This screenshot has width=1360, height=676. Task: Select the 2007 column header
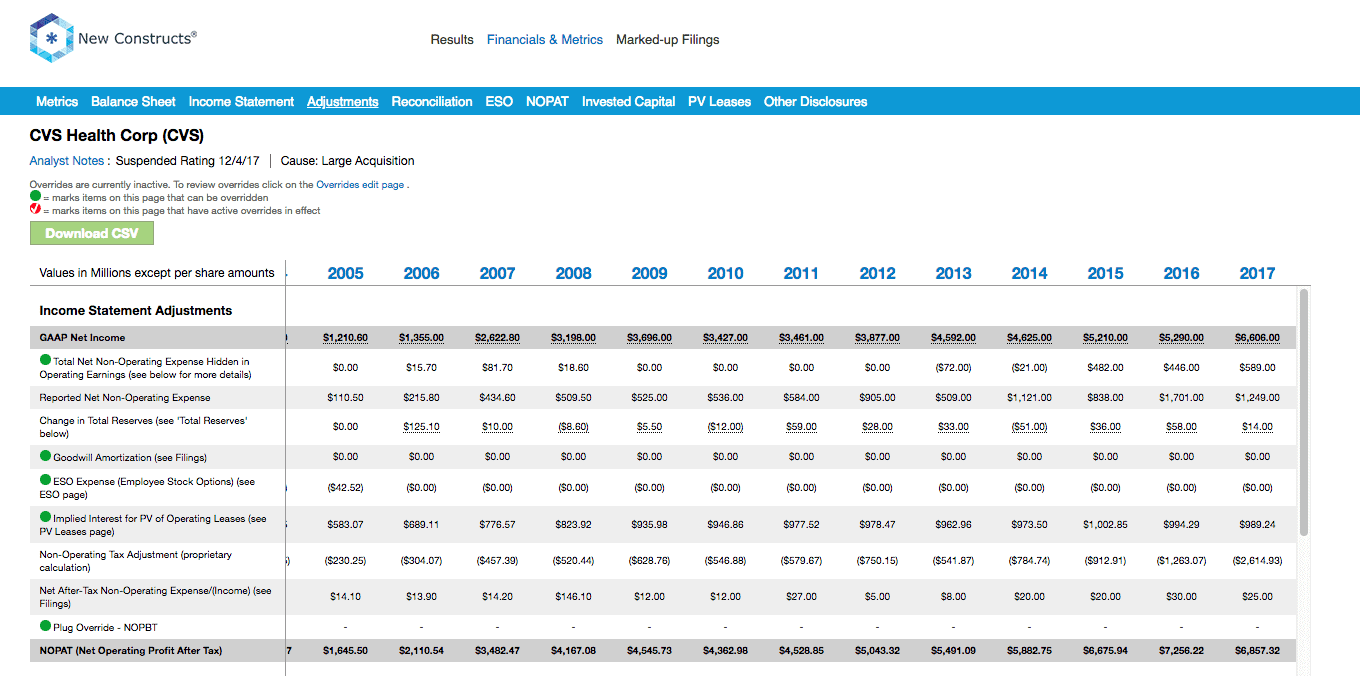(x=498, y=273)
